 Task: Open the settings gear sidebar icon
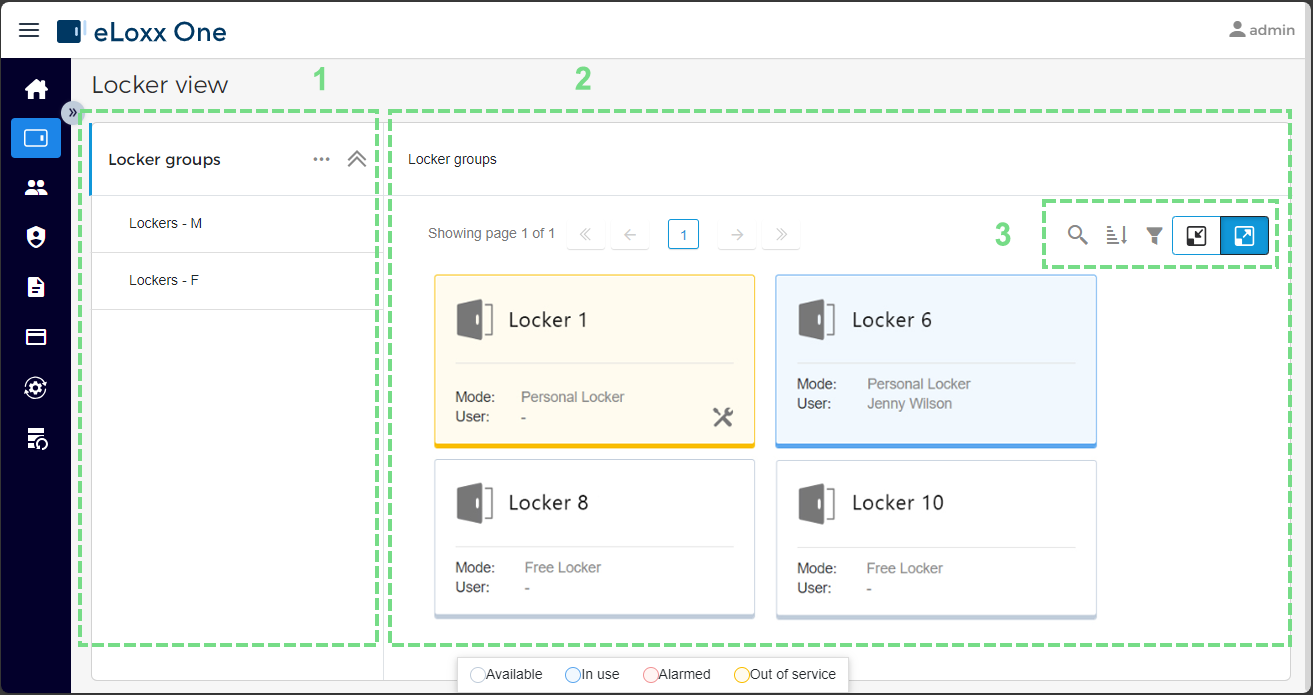tap(36, 387)
